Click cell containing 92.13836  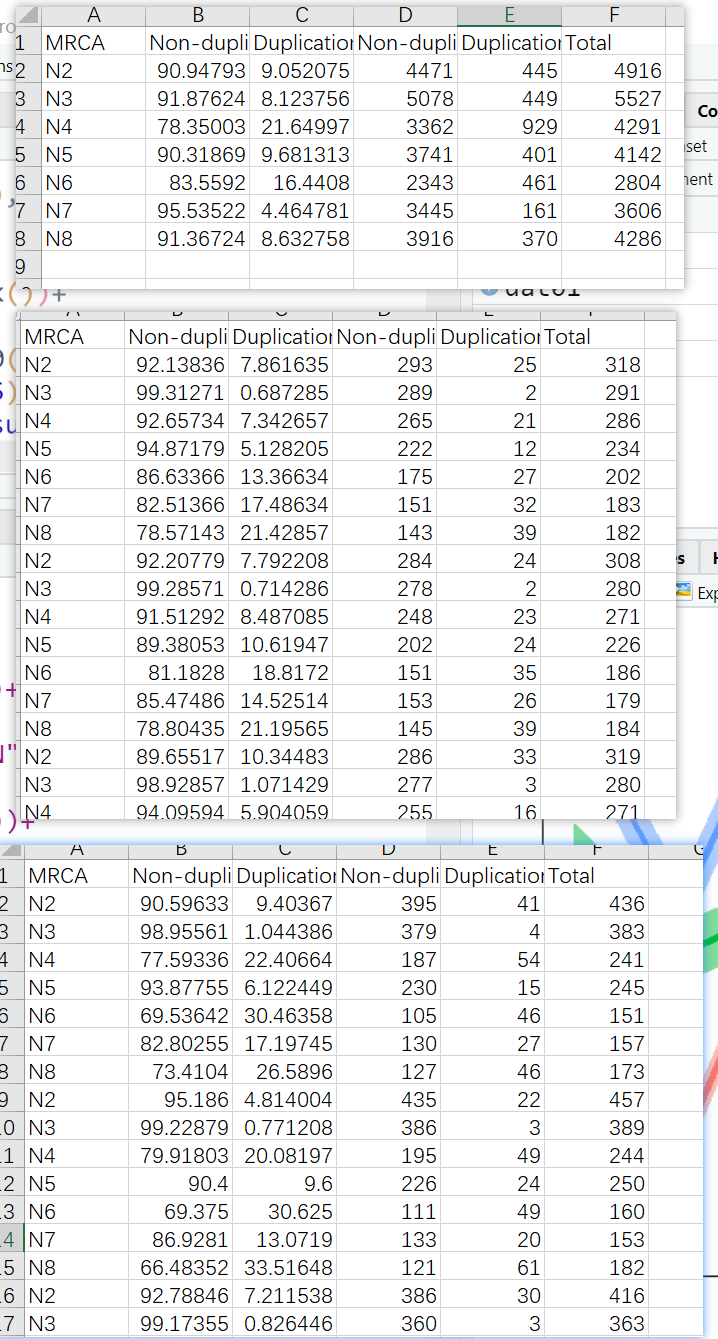[x=177, y=364]
